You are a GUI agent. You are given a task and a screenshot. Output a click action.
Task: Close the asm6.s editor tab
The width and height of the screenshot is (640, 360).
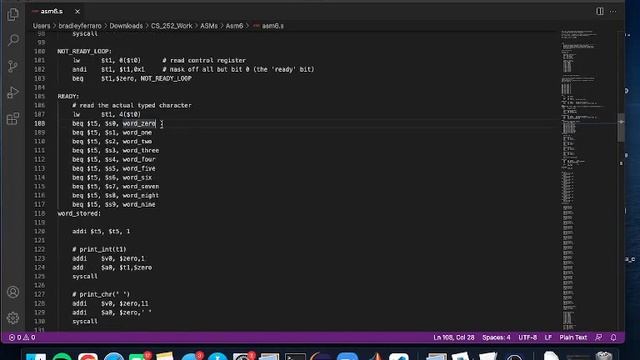pyautogui.click(x=77, y=11)
